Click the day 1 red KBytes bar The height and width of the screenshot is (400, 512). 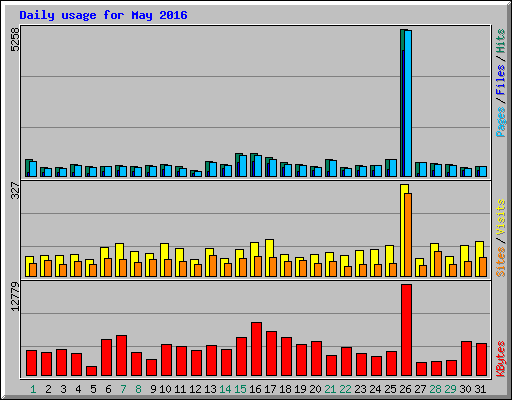[x=31, y=363]
